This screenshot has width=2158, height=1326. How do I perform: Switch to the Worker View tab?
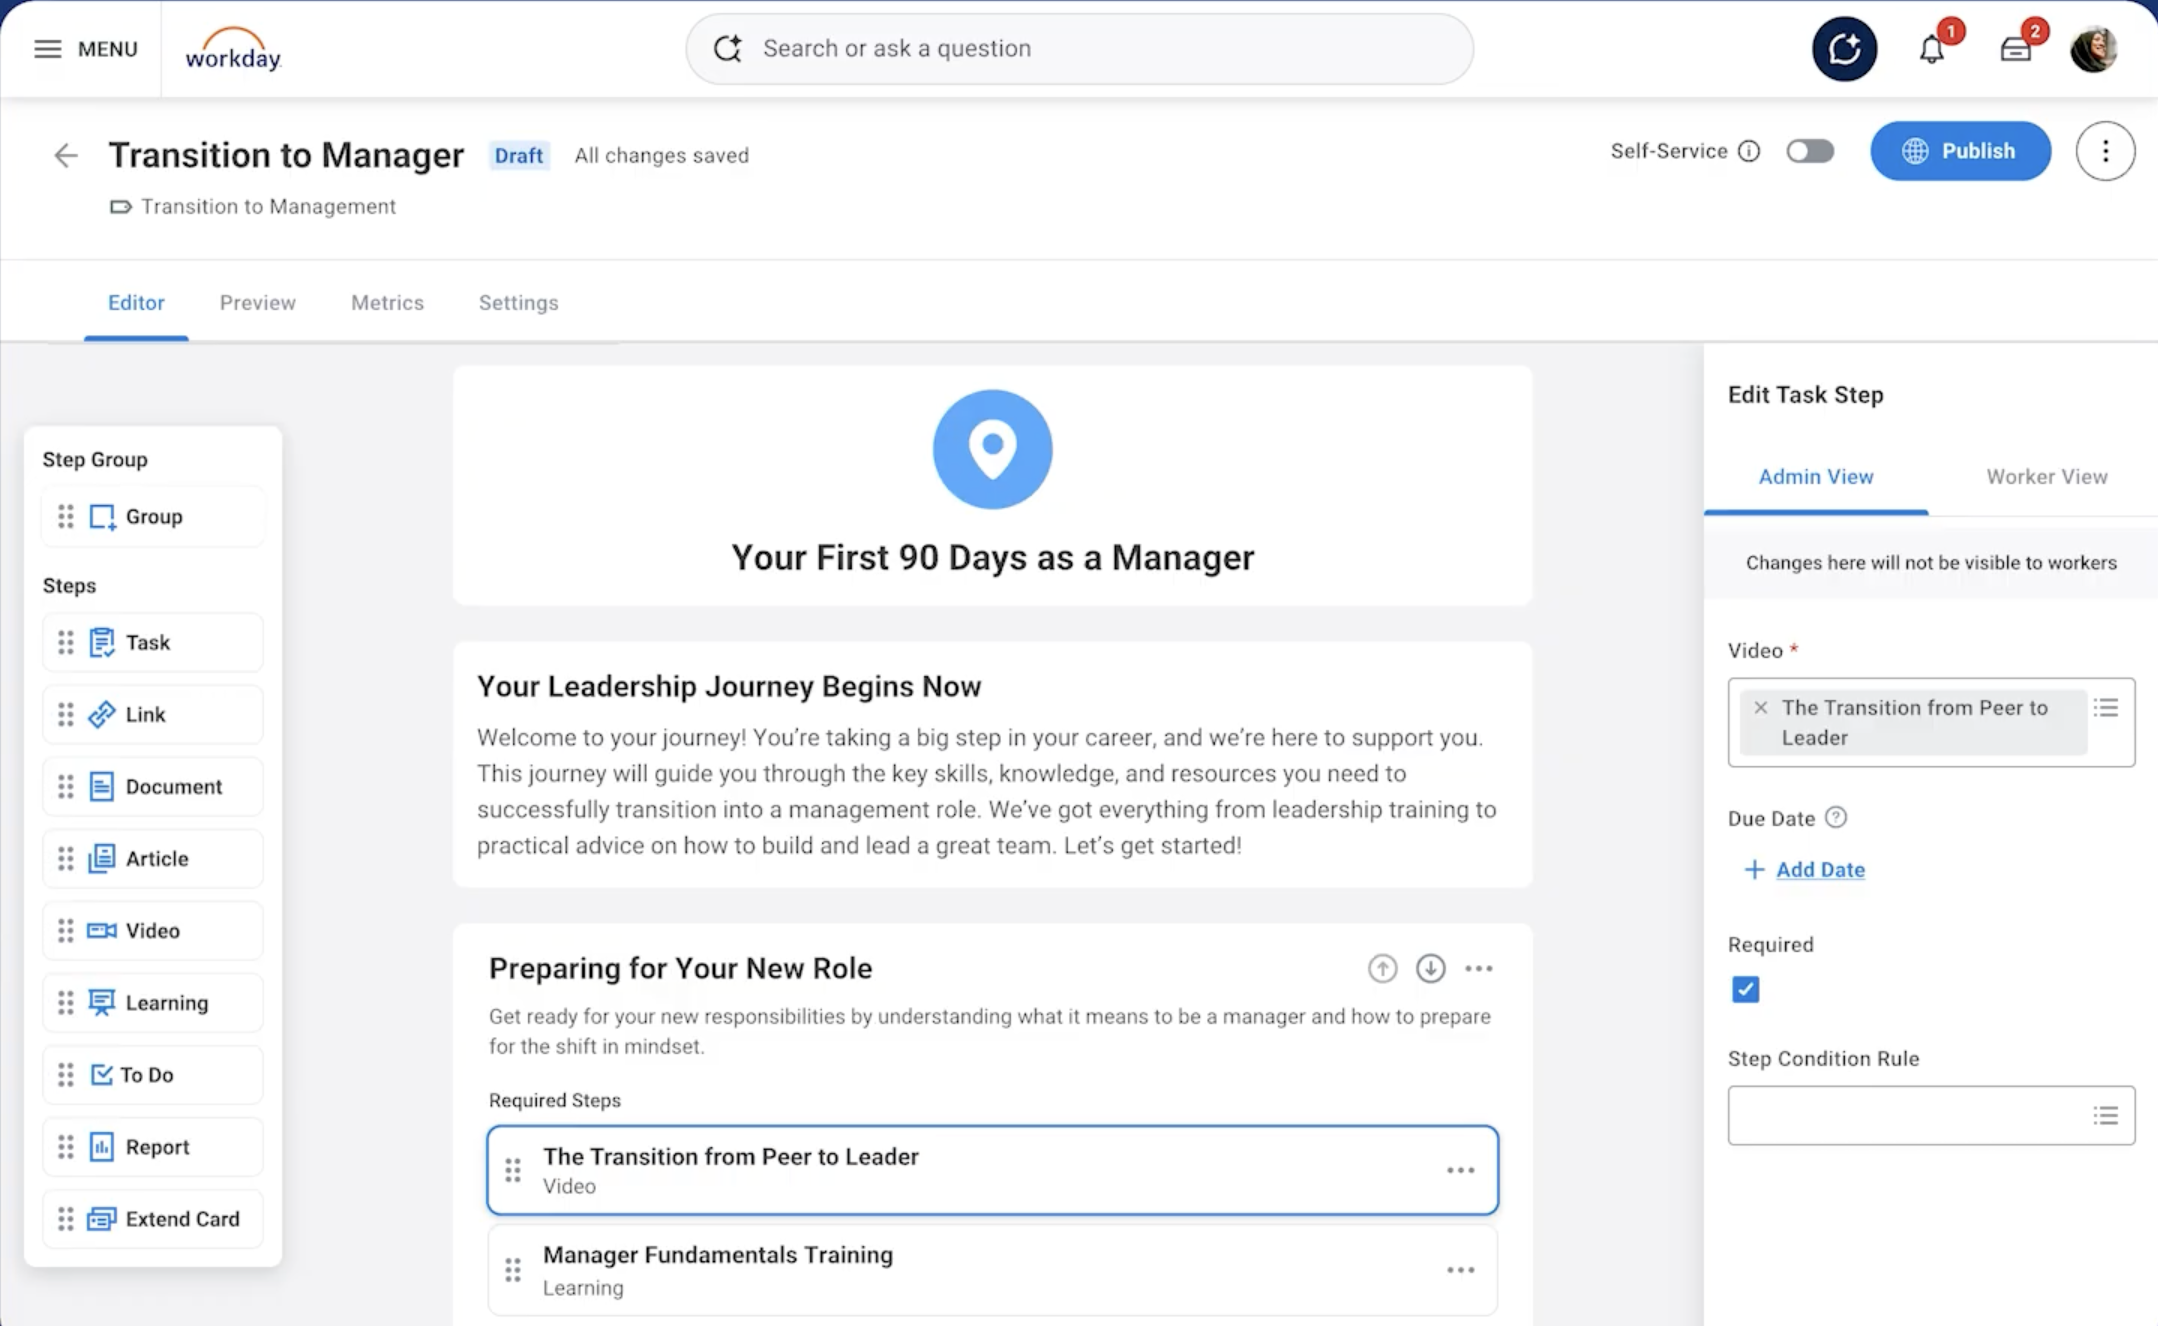point(2046,477)
